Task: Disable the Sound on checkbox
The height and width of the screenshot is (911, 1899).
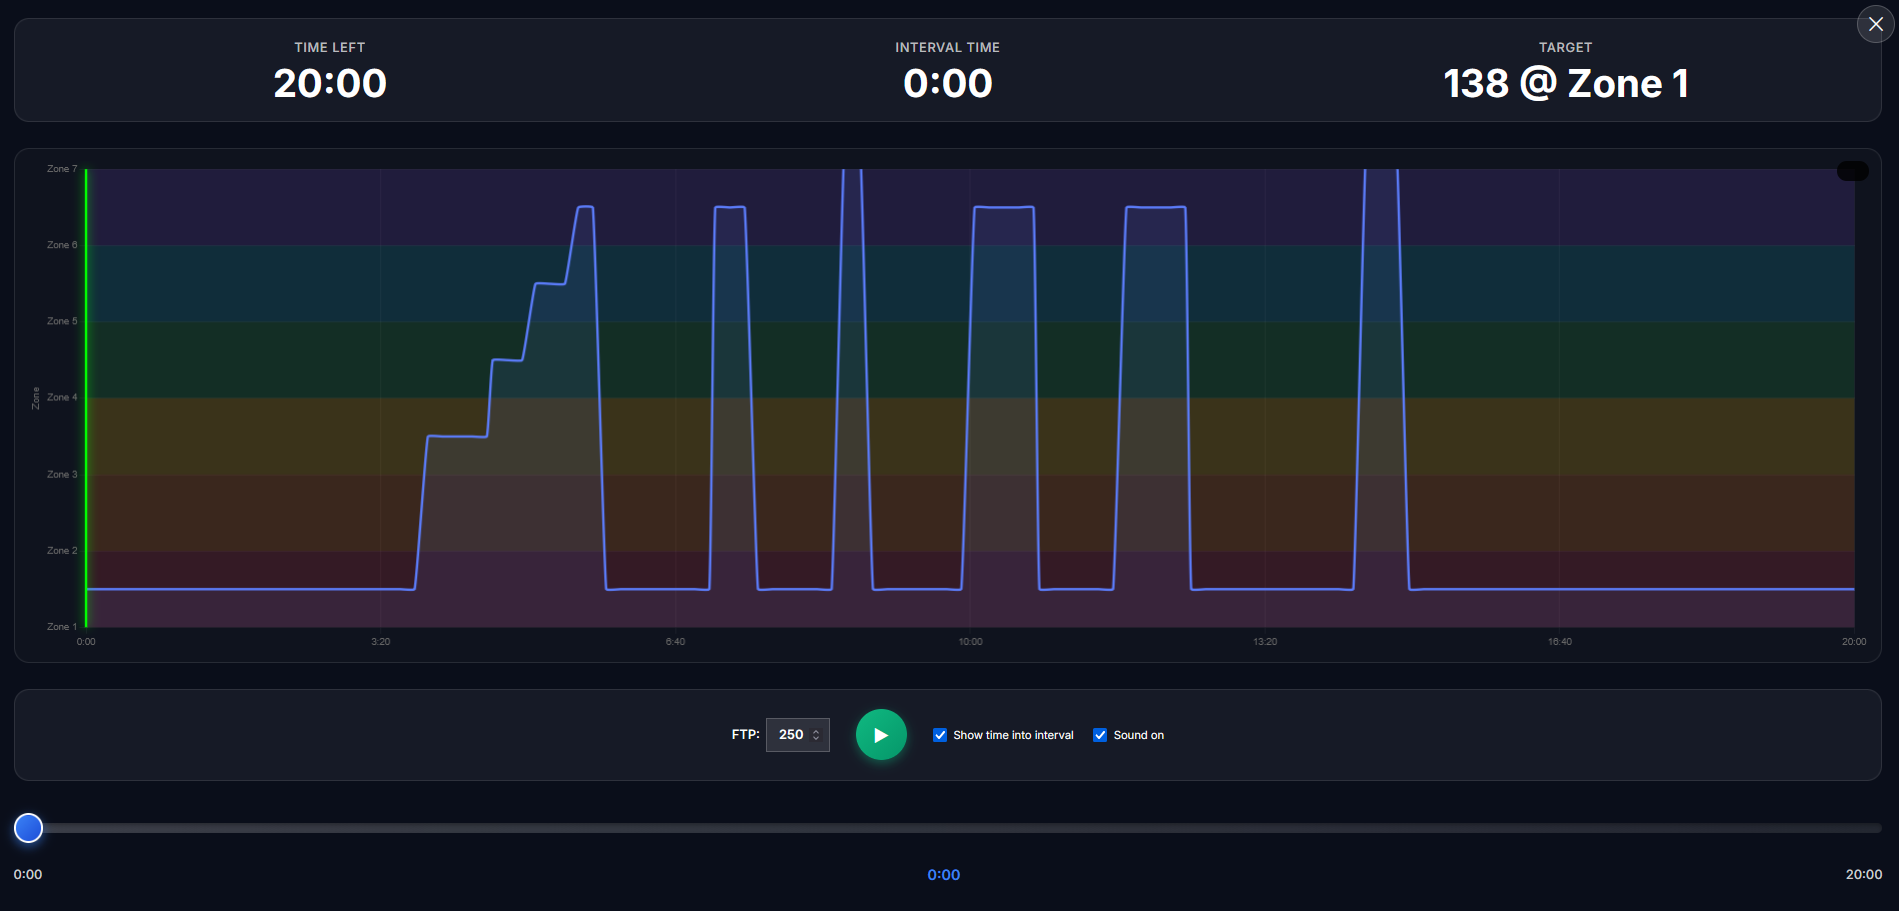Action: [x=1100, y=735]
